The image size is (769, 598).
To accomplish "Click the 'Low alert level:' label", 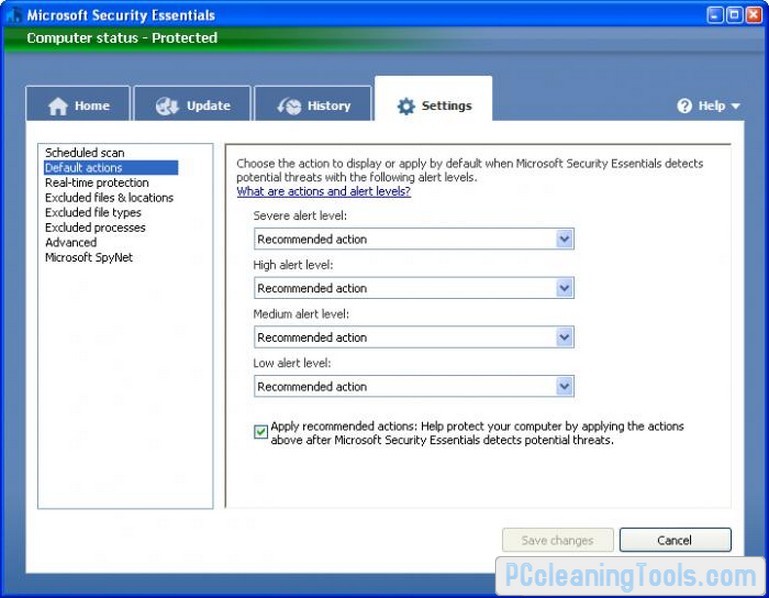I will (292, 363).
